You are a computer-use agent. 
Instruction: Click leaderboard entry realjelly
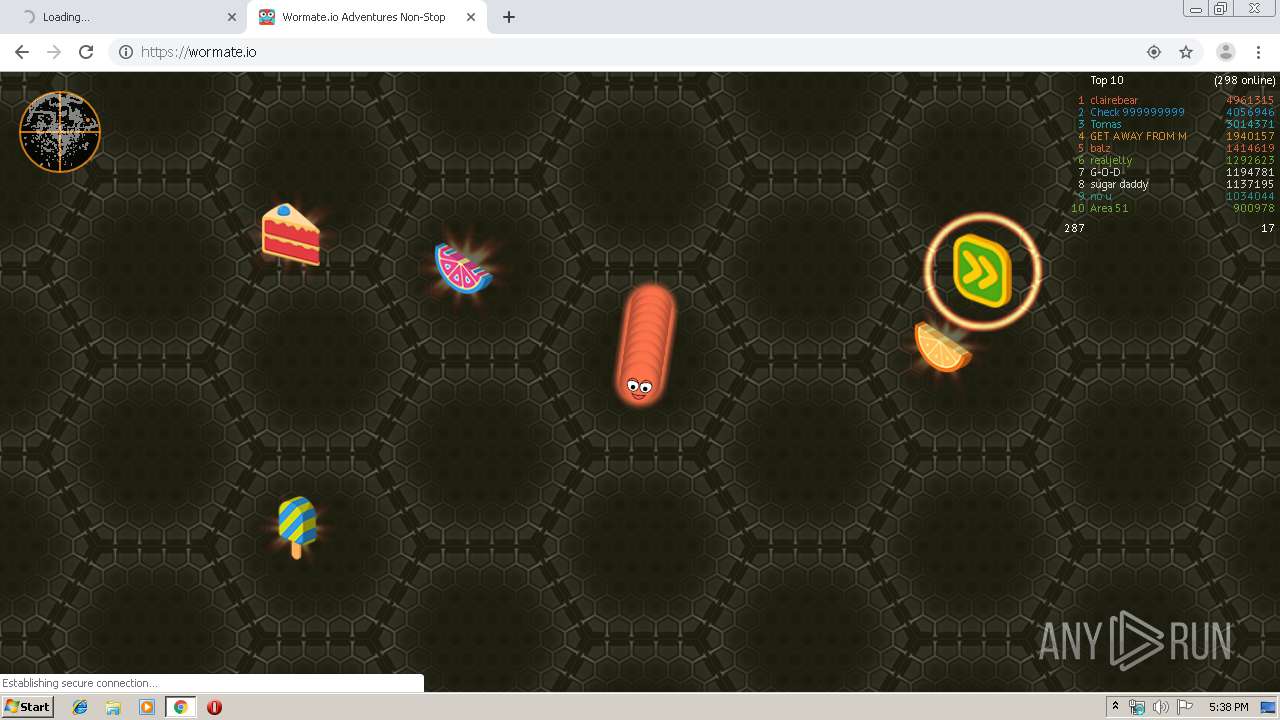pyautogui.click(x=1111, y=160)
